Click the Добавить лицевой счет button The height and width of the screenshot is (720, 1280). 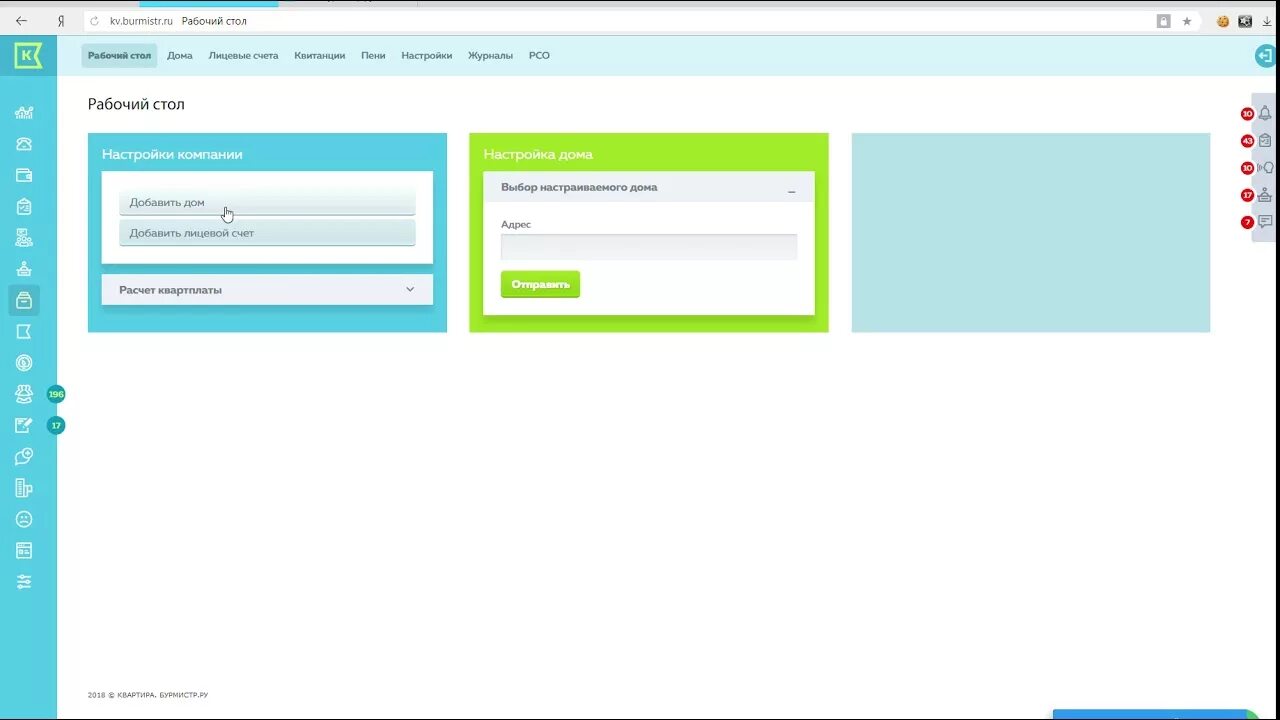coord(267,233)
